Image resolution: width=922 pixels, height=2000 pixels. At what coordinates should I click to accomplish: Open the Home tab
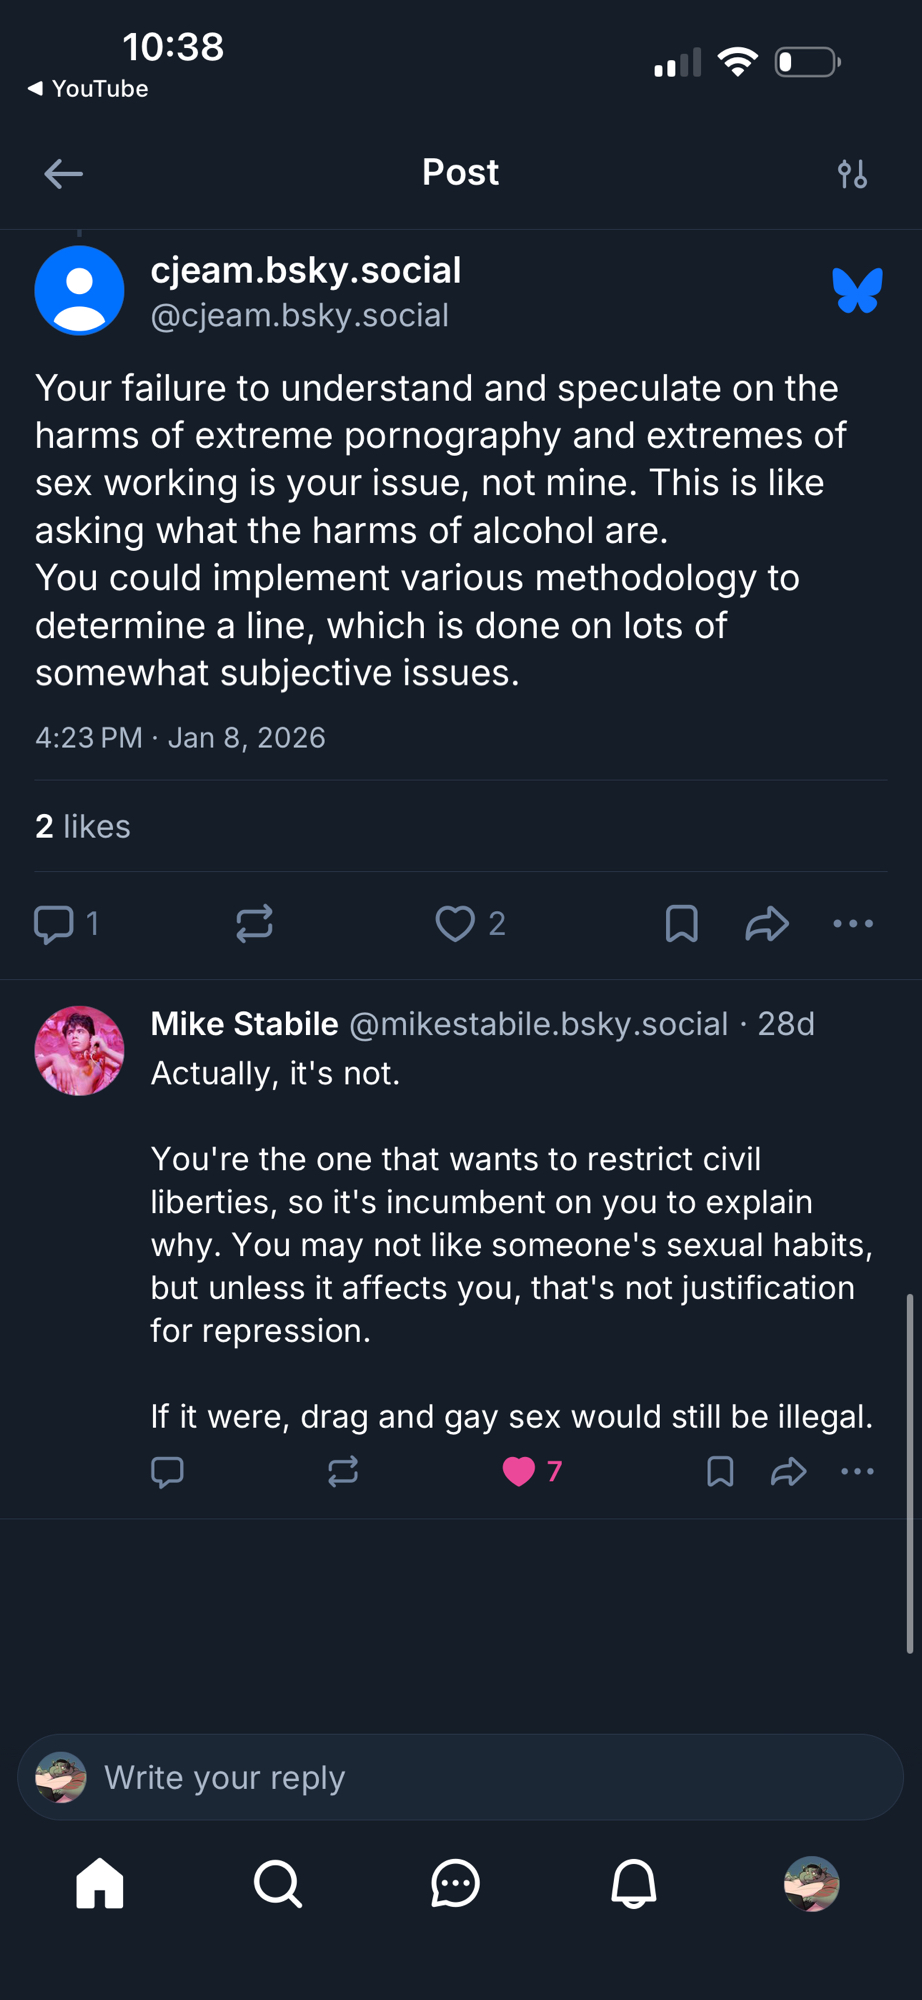(100, 1884)
